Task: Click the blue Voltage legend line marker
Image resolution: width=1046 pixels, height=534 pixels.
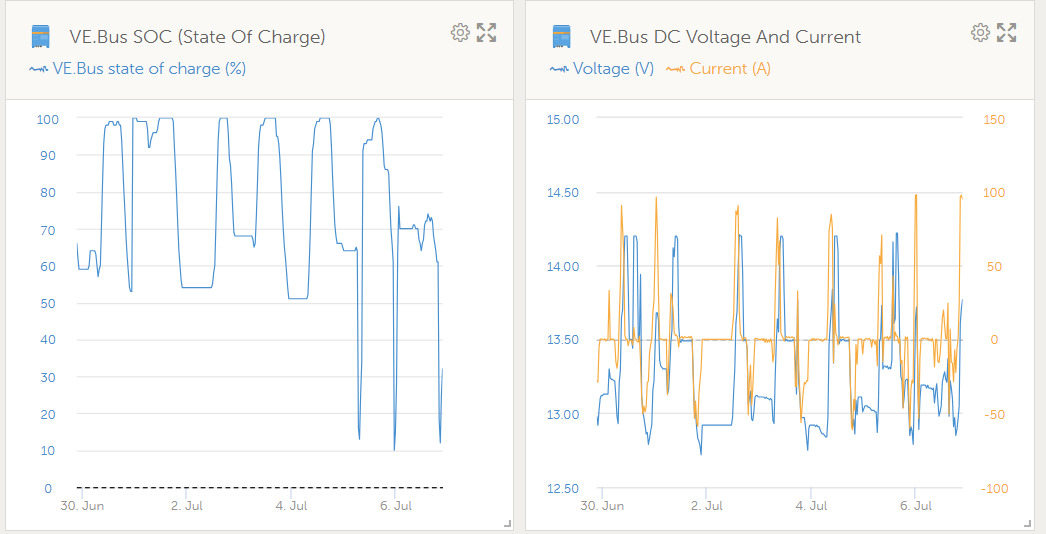Action: [559, 69]
